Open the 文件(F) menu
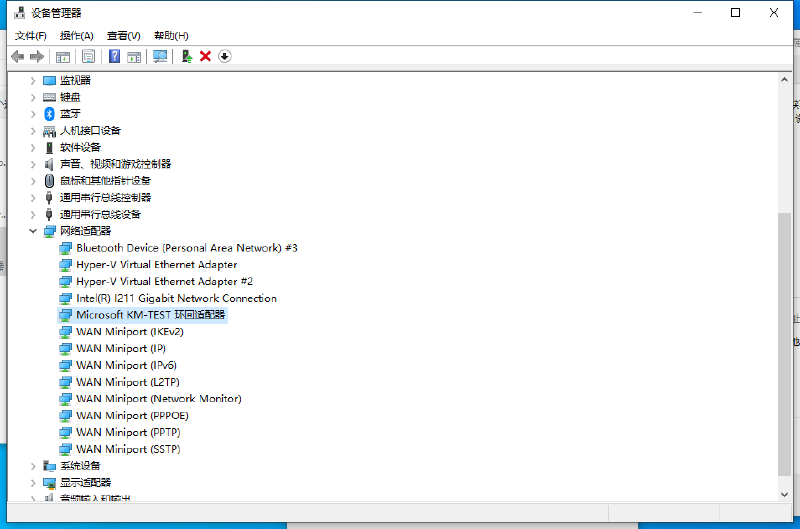The image size is (800, 529). coord(30,36)
